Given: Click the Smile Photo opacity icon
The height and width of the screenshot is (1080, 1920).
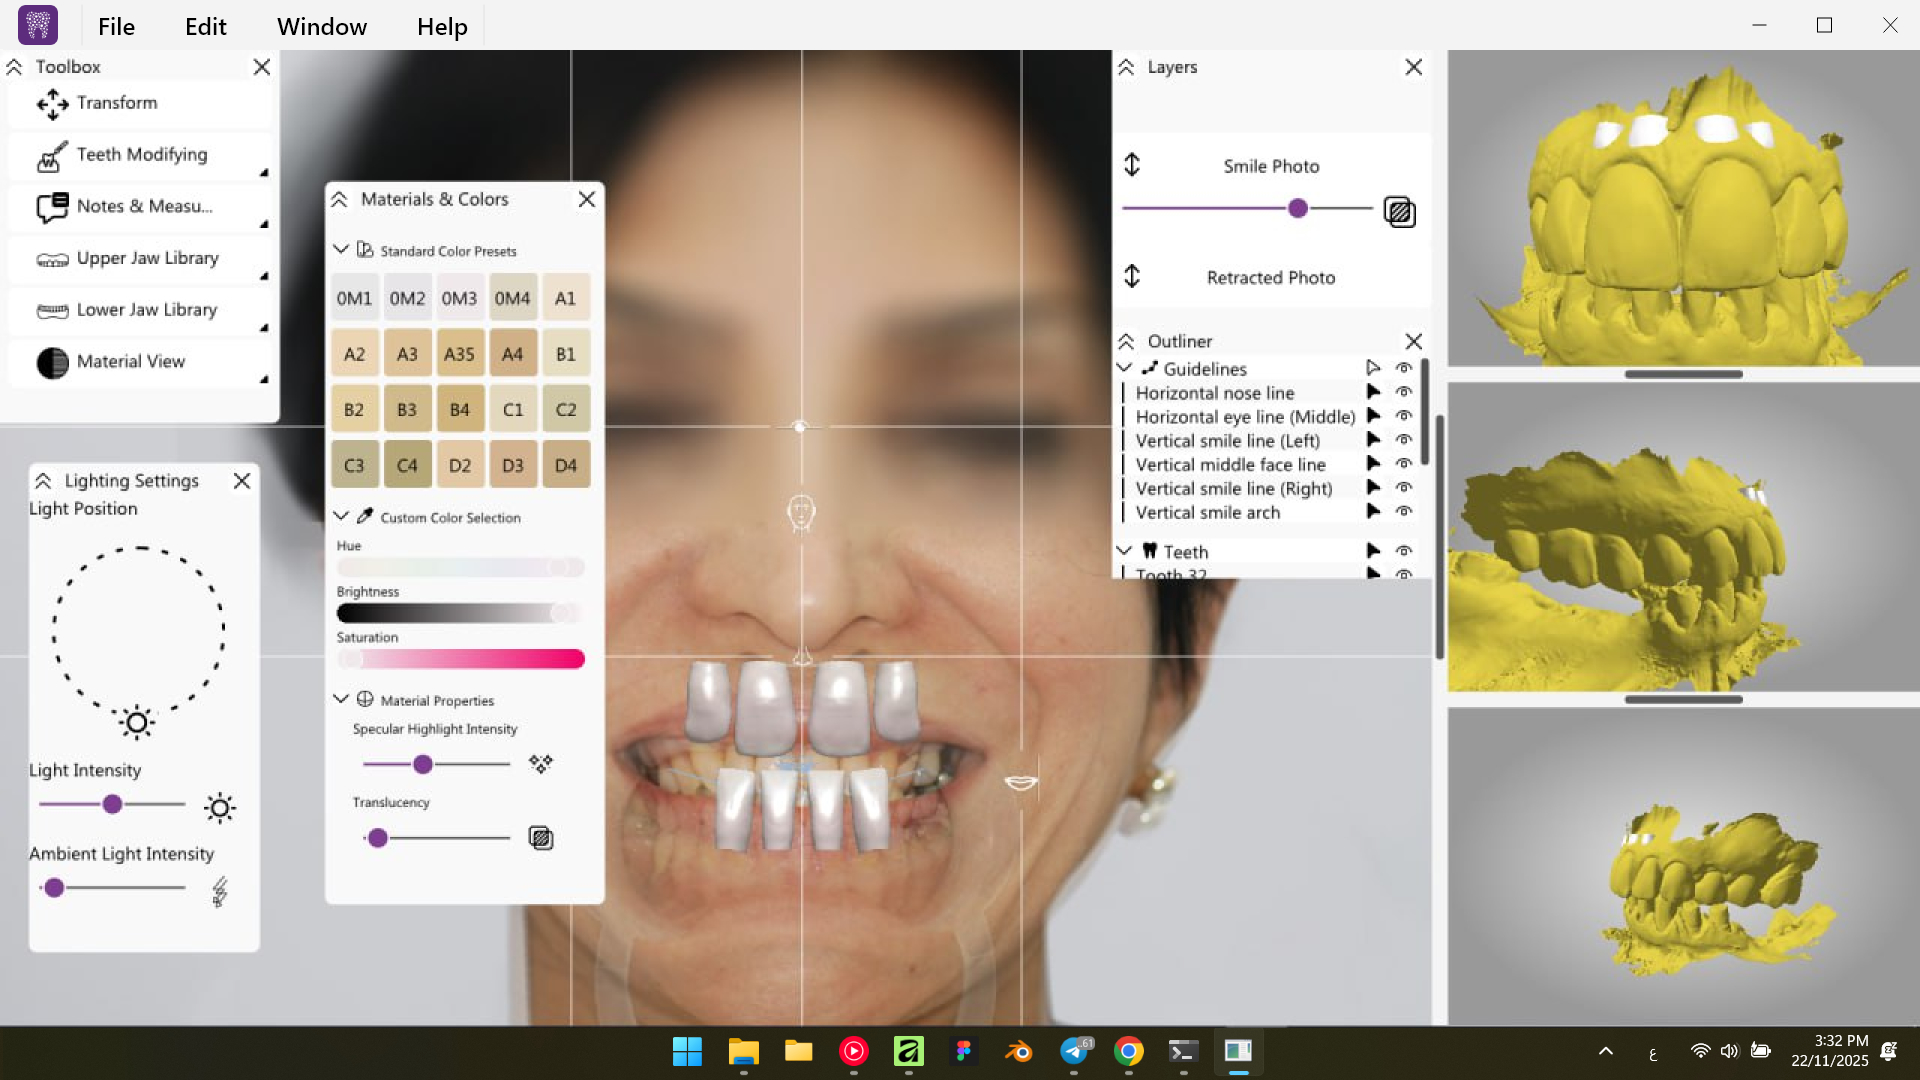Looking at the screenshot, I should pyautogui.click(x=1399, y=212).
